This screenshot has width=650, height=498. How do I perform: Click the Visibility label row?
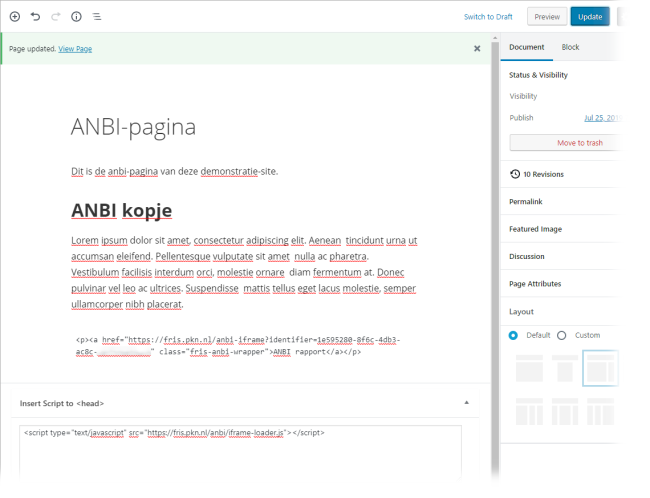point(523,96)
